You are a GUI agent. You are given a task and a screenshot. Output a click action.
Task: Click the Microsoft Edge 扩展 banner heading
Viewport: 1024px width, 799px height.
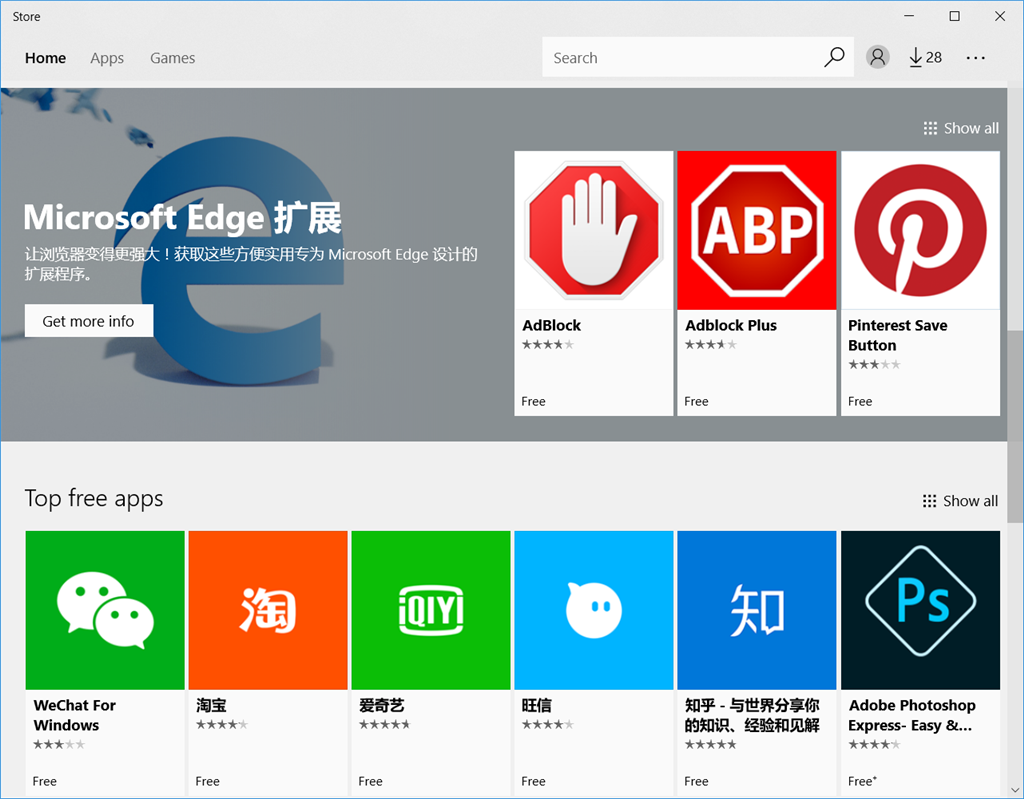tap(183, 218)
